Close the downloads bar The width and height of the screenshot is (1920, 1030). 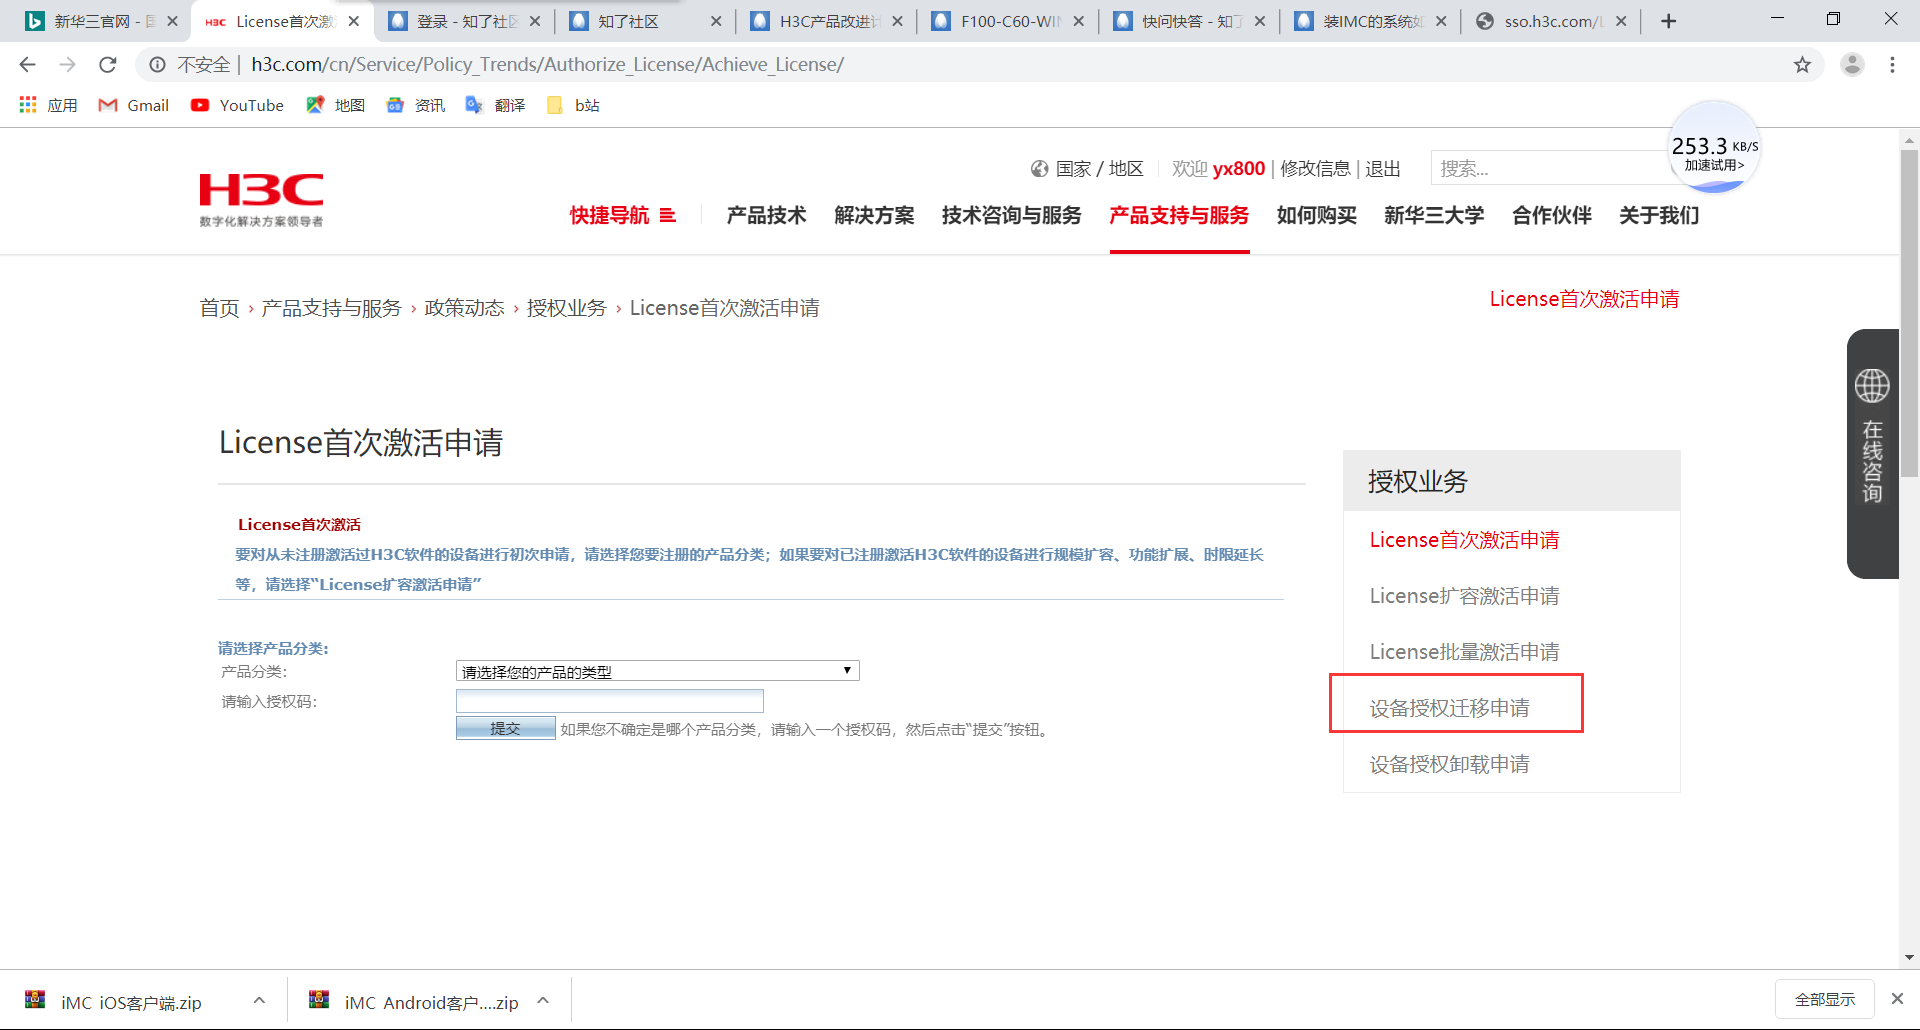(x=1897, y=999)
